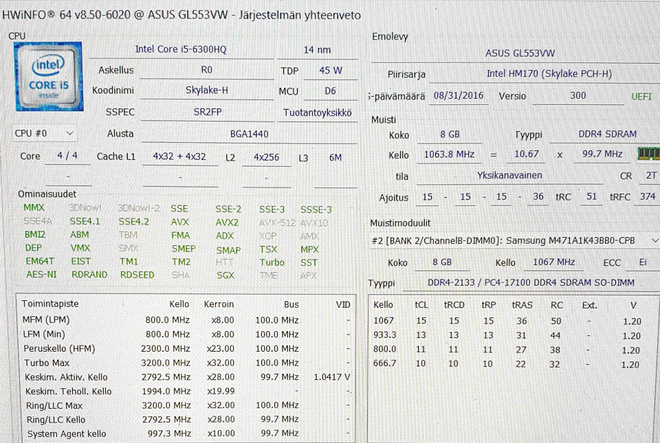Viewport: 660px width, 443px height.
Task: Click the Intel Core i5 logo image
Action: [x=49, y=76]
